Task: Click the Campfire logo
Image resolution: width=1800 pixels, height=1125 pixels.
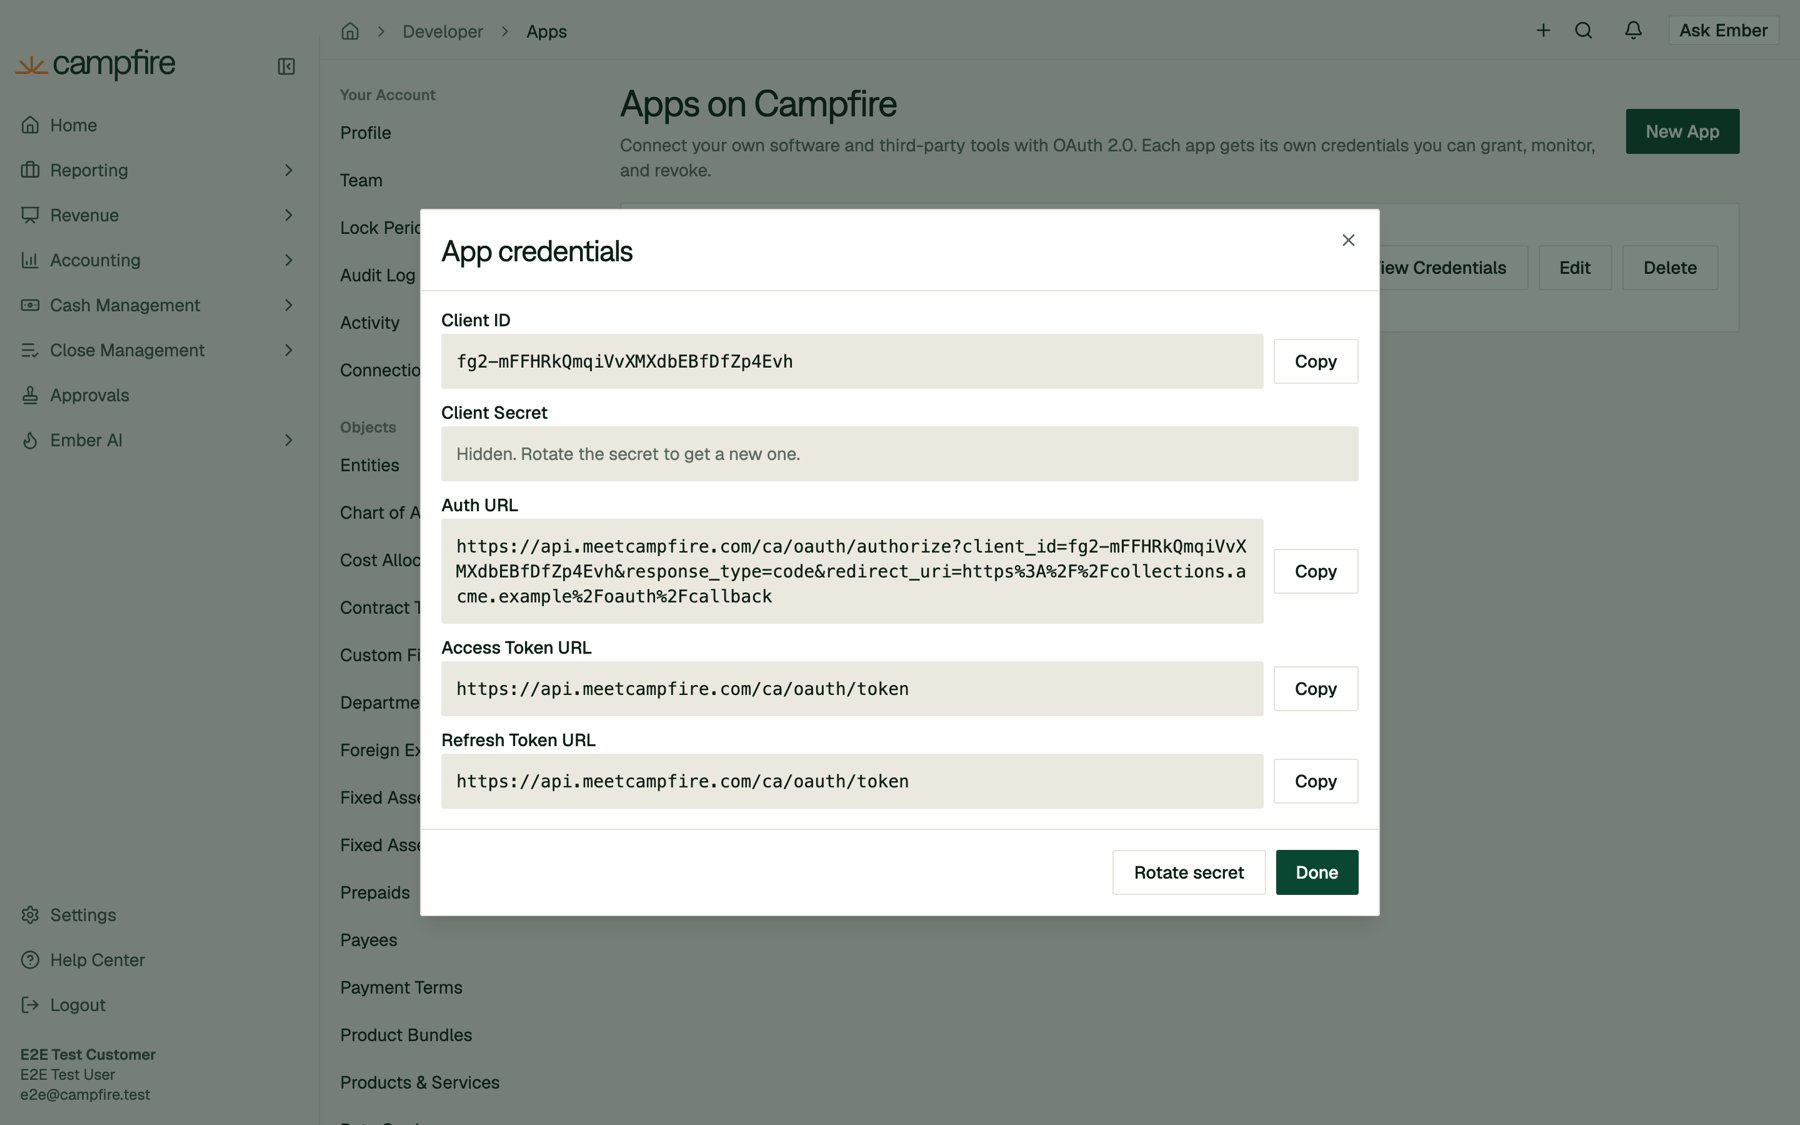Action: tap(96, 64)
